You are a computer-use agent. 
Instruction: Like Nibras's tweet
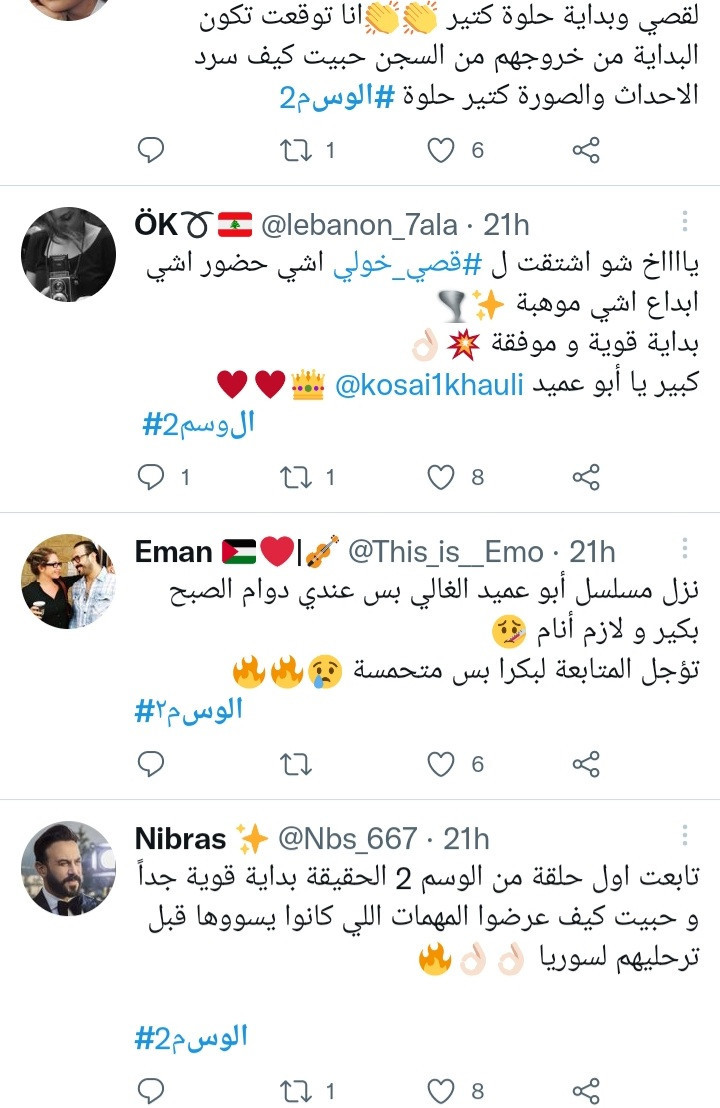pos(441,1091)
